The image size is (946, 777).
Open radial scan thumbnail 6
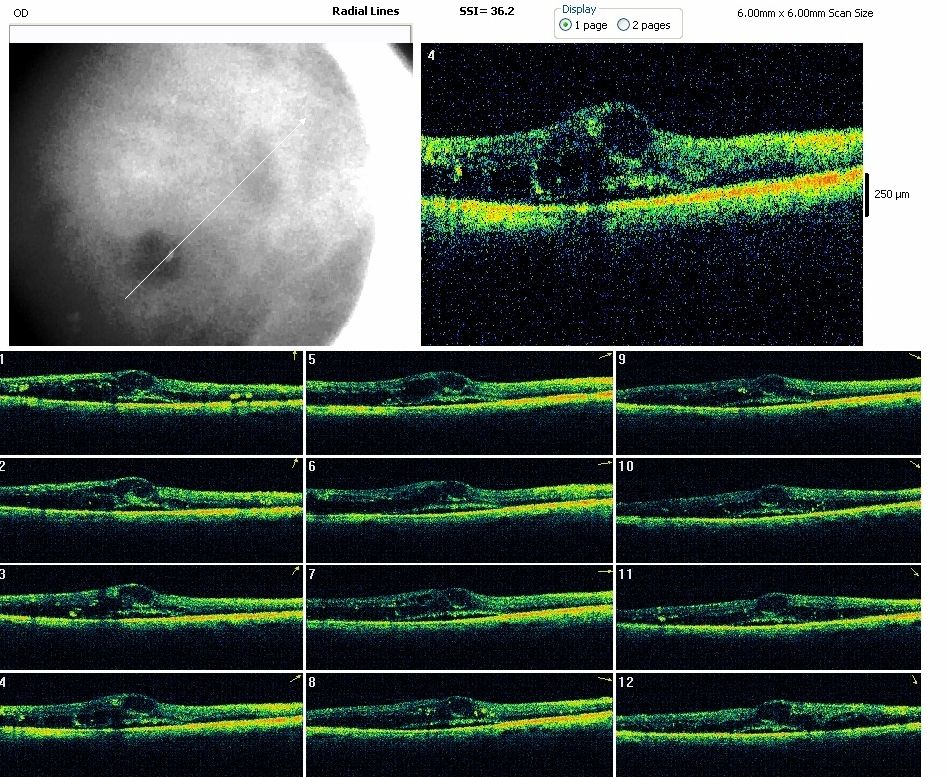tap(459, 508)
